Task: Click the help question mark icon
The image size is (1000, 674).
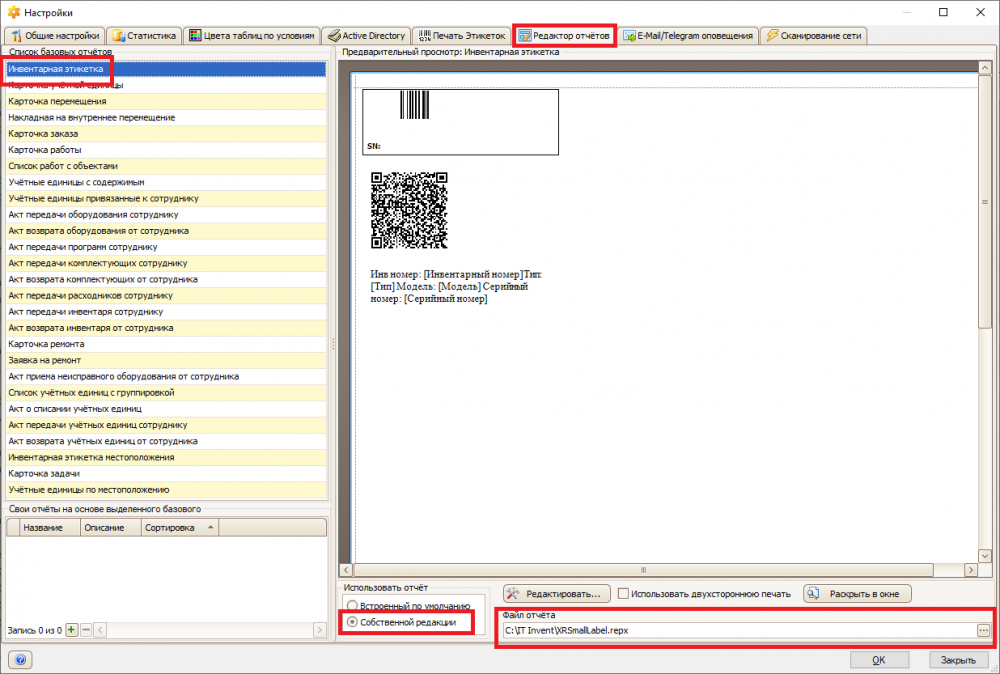Action: [20, 660]
